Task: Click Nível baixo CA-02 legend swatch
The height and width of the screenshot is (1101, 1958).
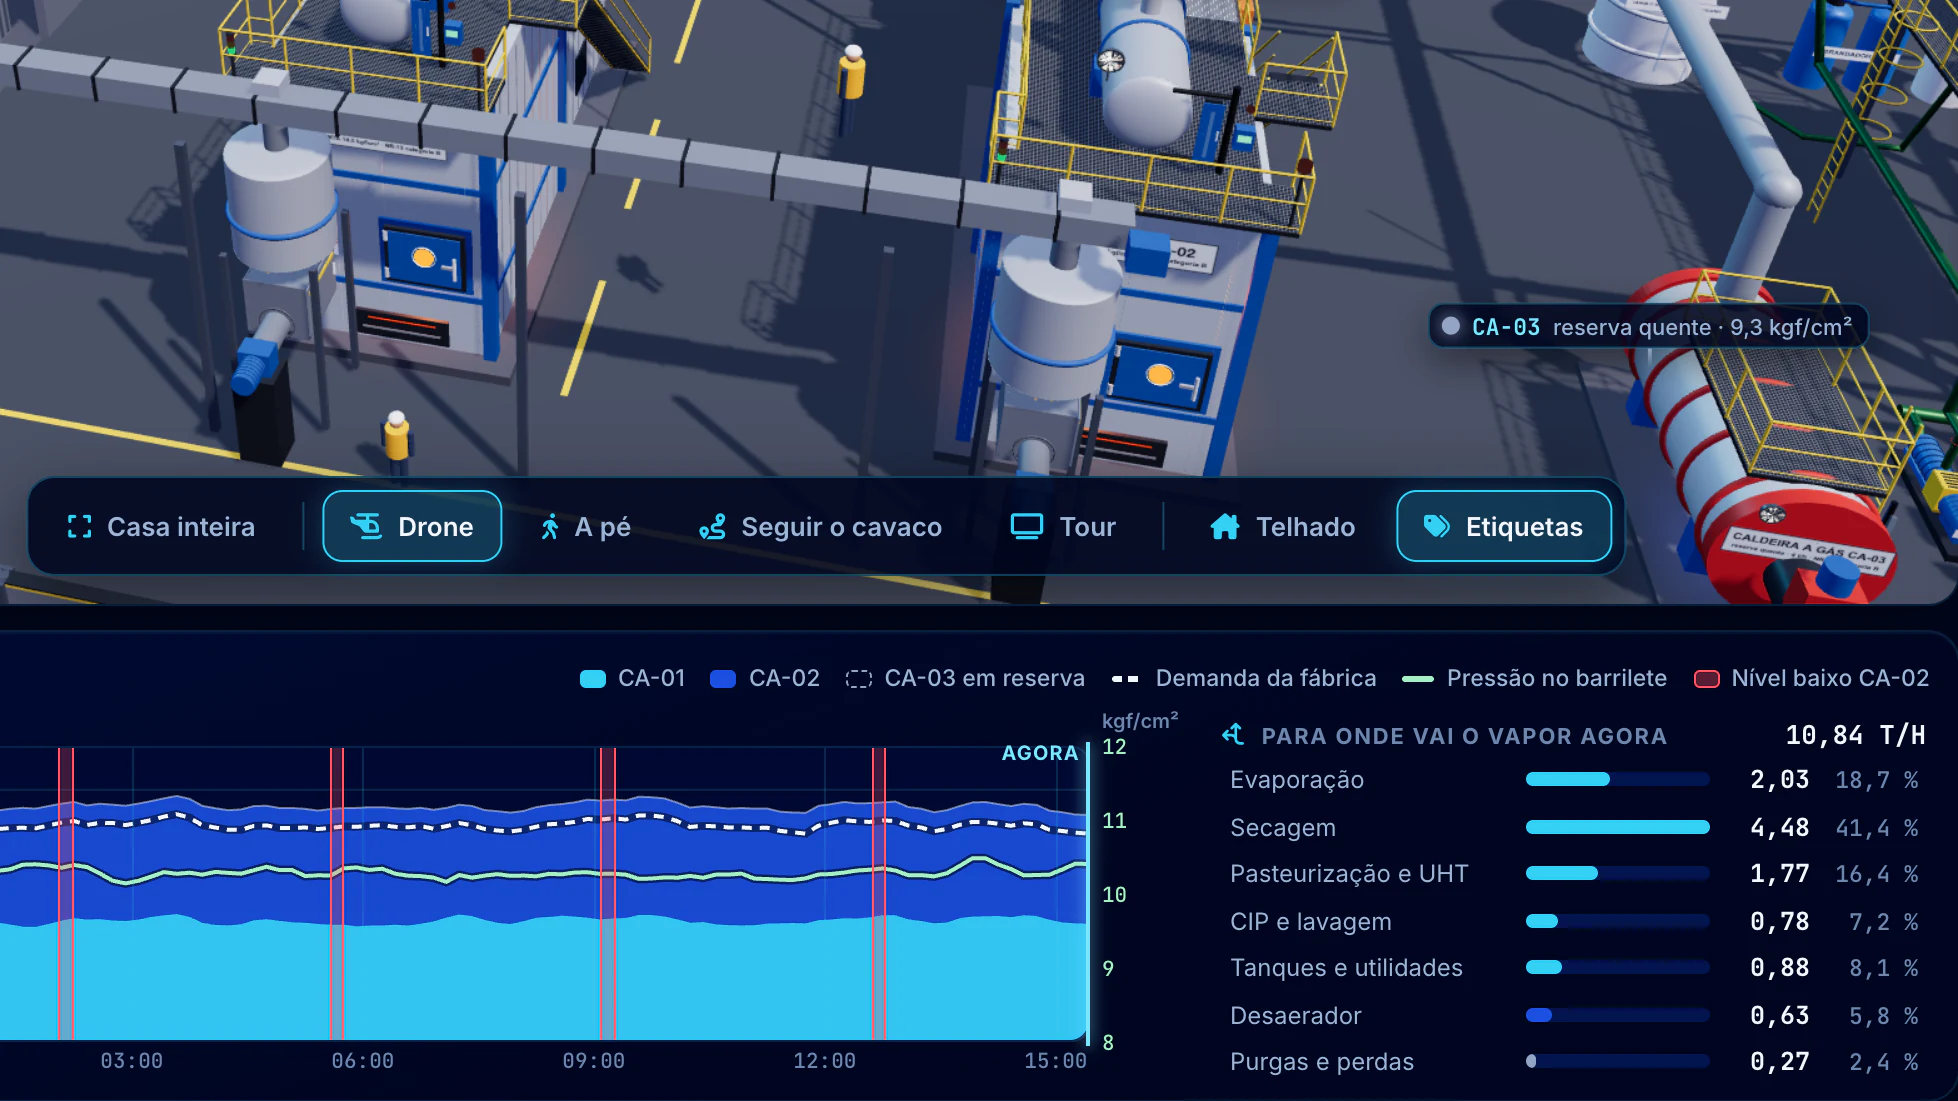Action: [x=1707, y=679]
